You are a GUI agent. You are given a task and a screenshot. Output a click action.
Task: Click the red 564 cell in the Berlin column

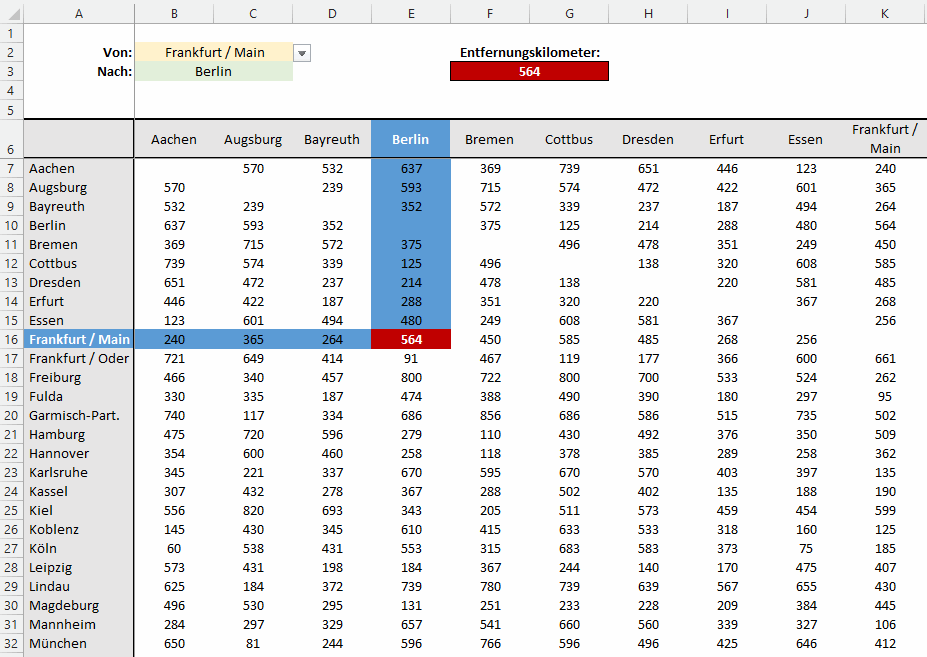411,339
